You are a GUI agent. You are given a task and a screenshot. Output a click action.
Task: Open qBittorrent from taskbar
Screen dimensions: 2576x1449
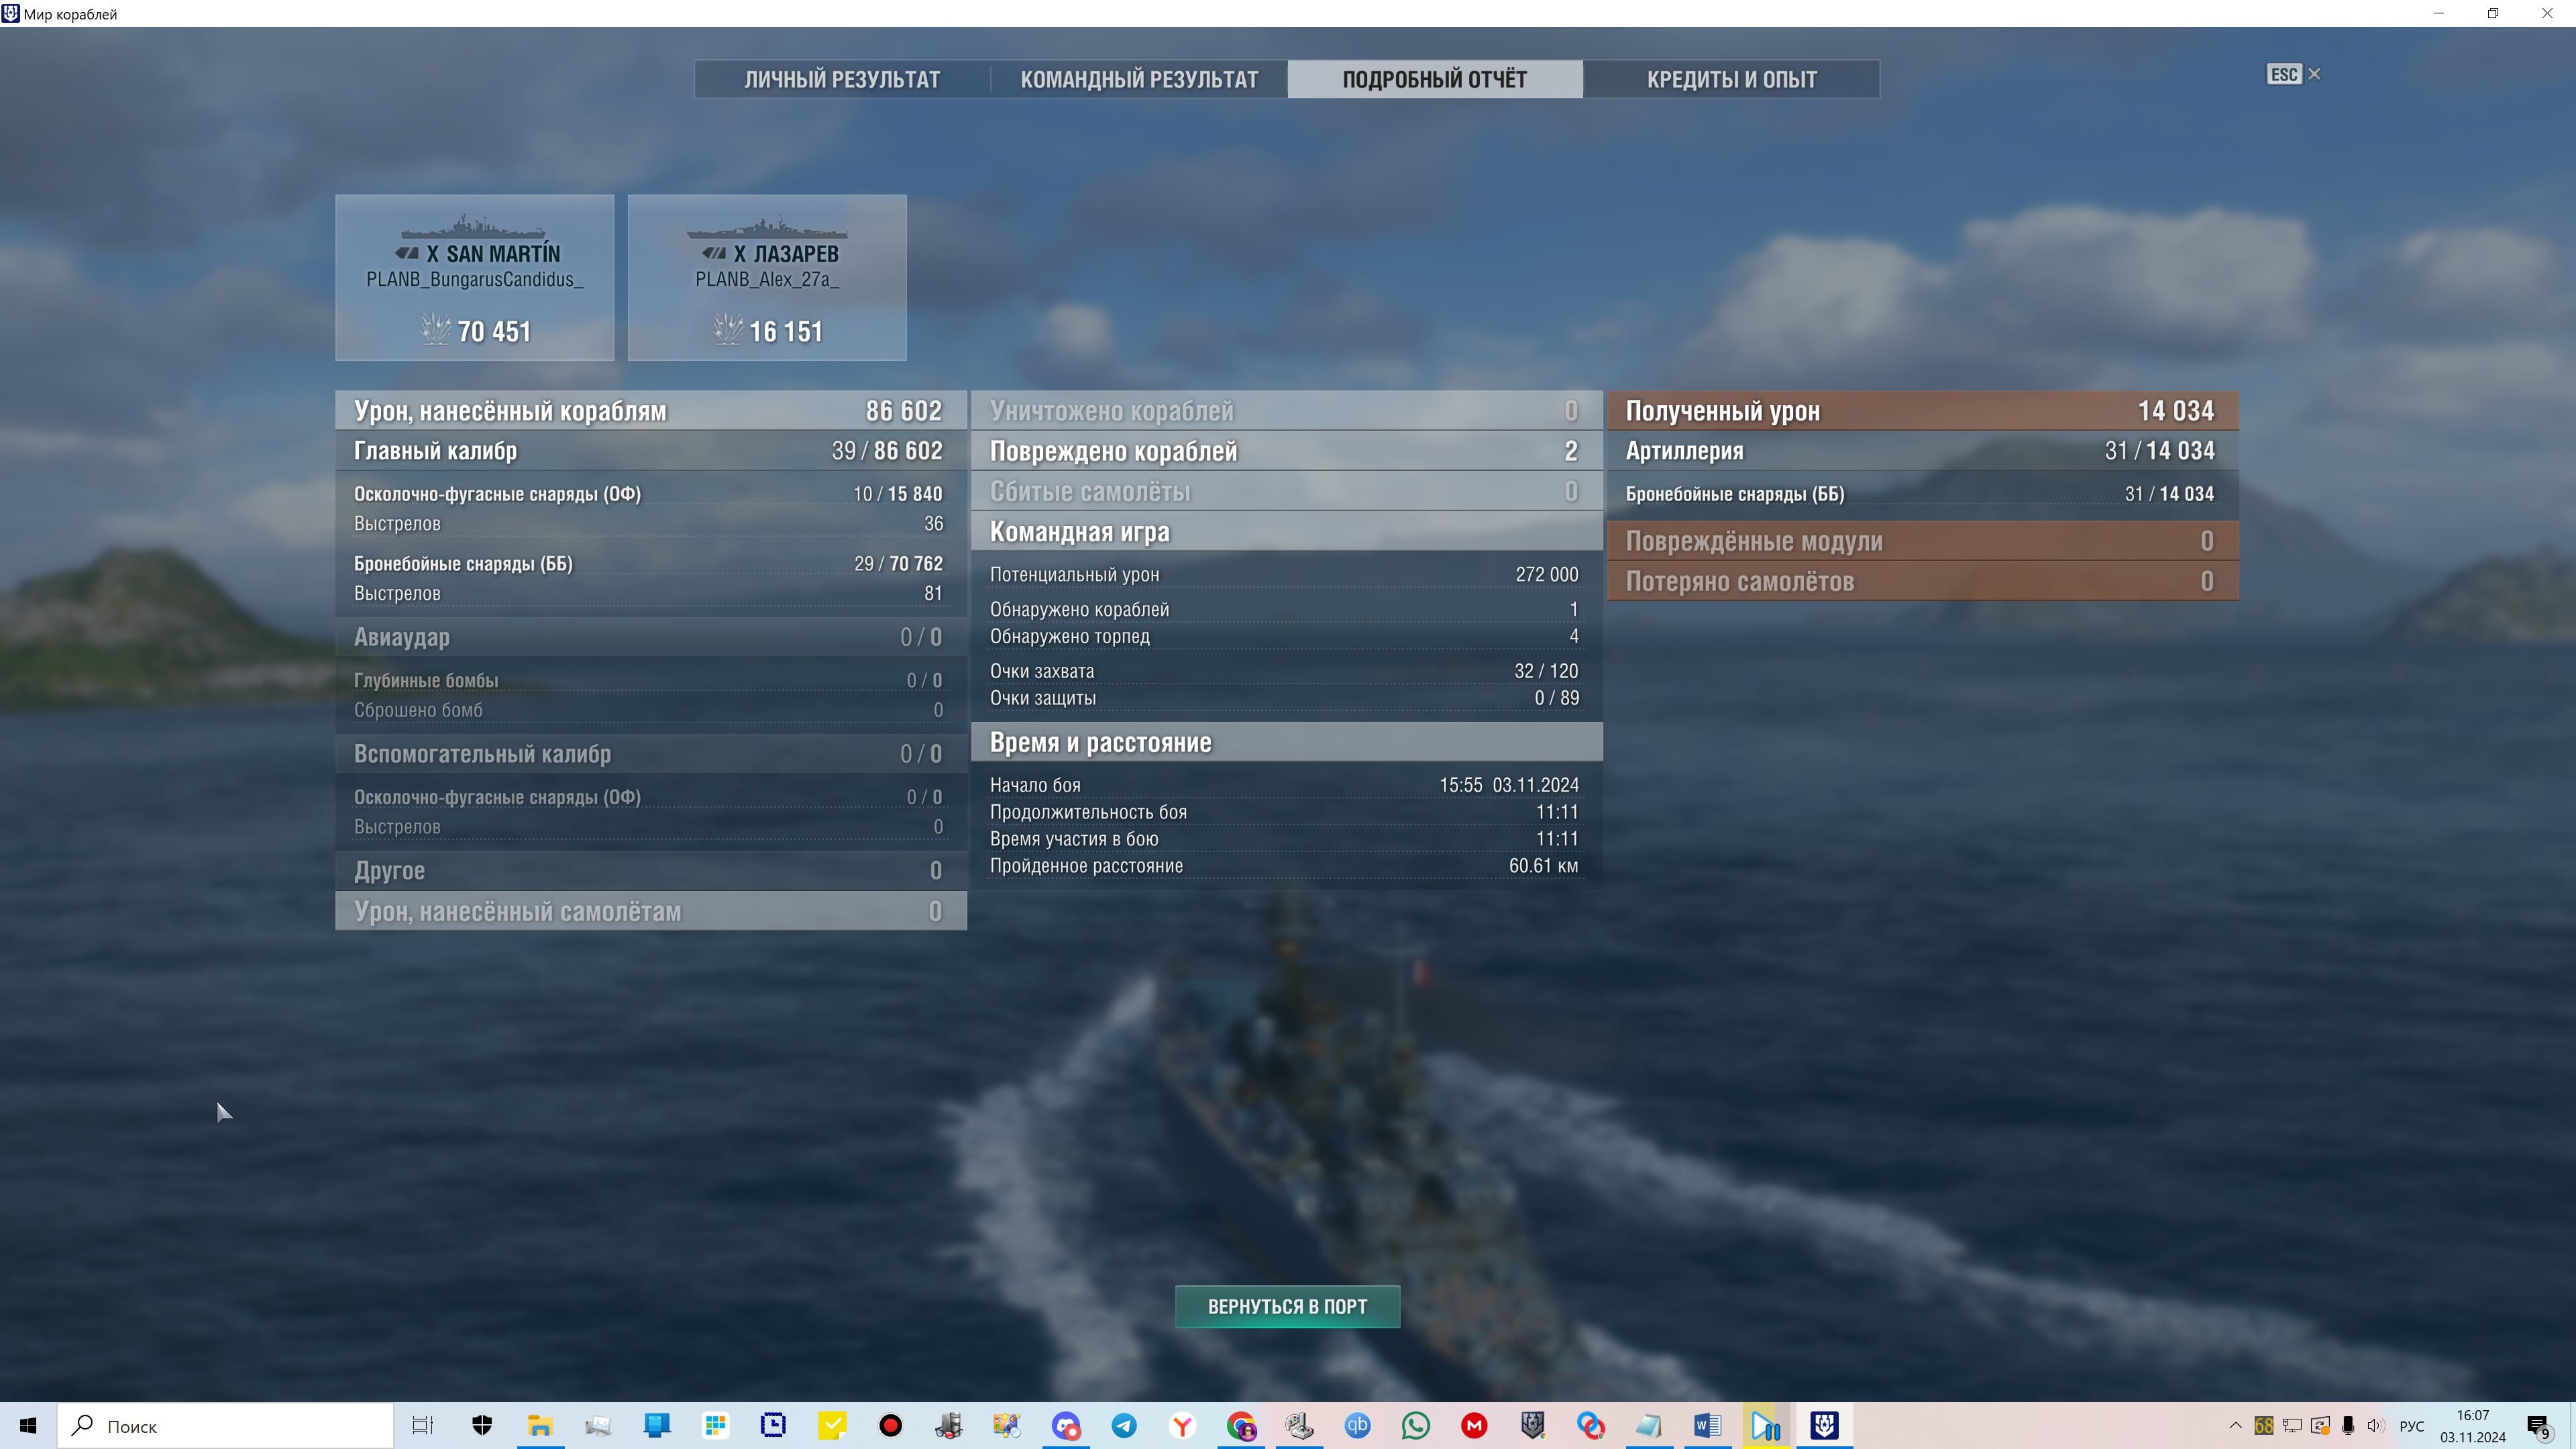pyautogui.click(x=1357, y=1426)
